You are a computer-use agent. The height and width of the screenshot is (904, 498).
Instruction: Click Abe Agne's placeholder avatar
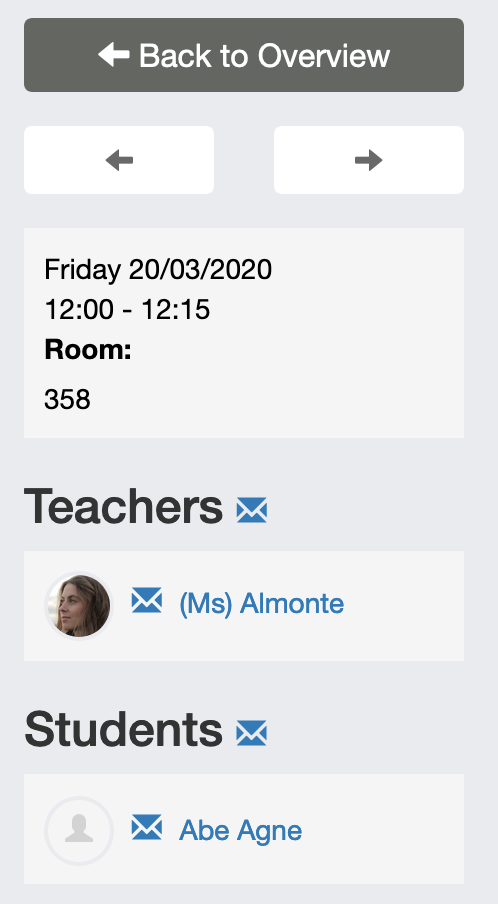[79, 831]
